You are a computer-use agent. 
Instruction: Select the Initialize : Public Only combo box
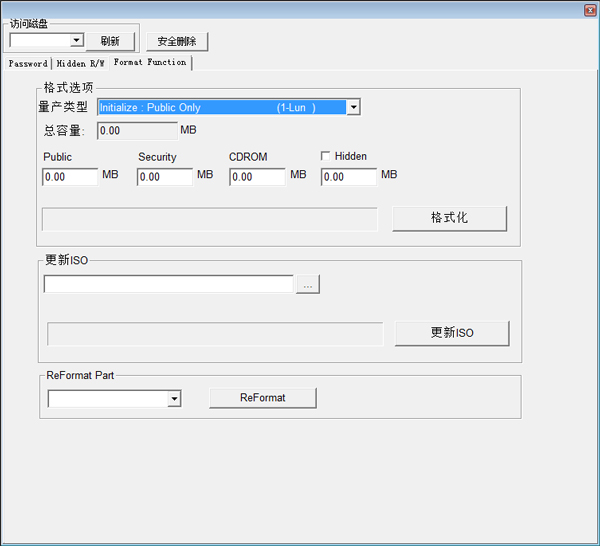pyautogui.click(x=228, y=108)
